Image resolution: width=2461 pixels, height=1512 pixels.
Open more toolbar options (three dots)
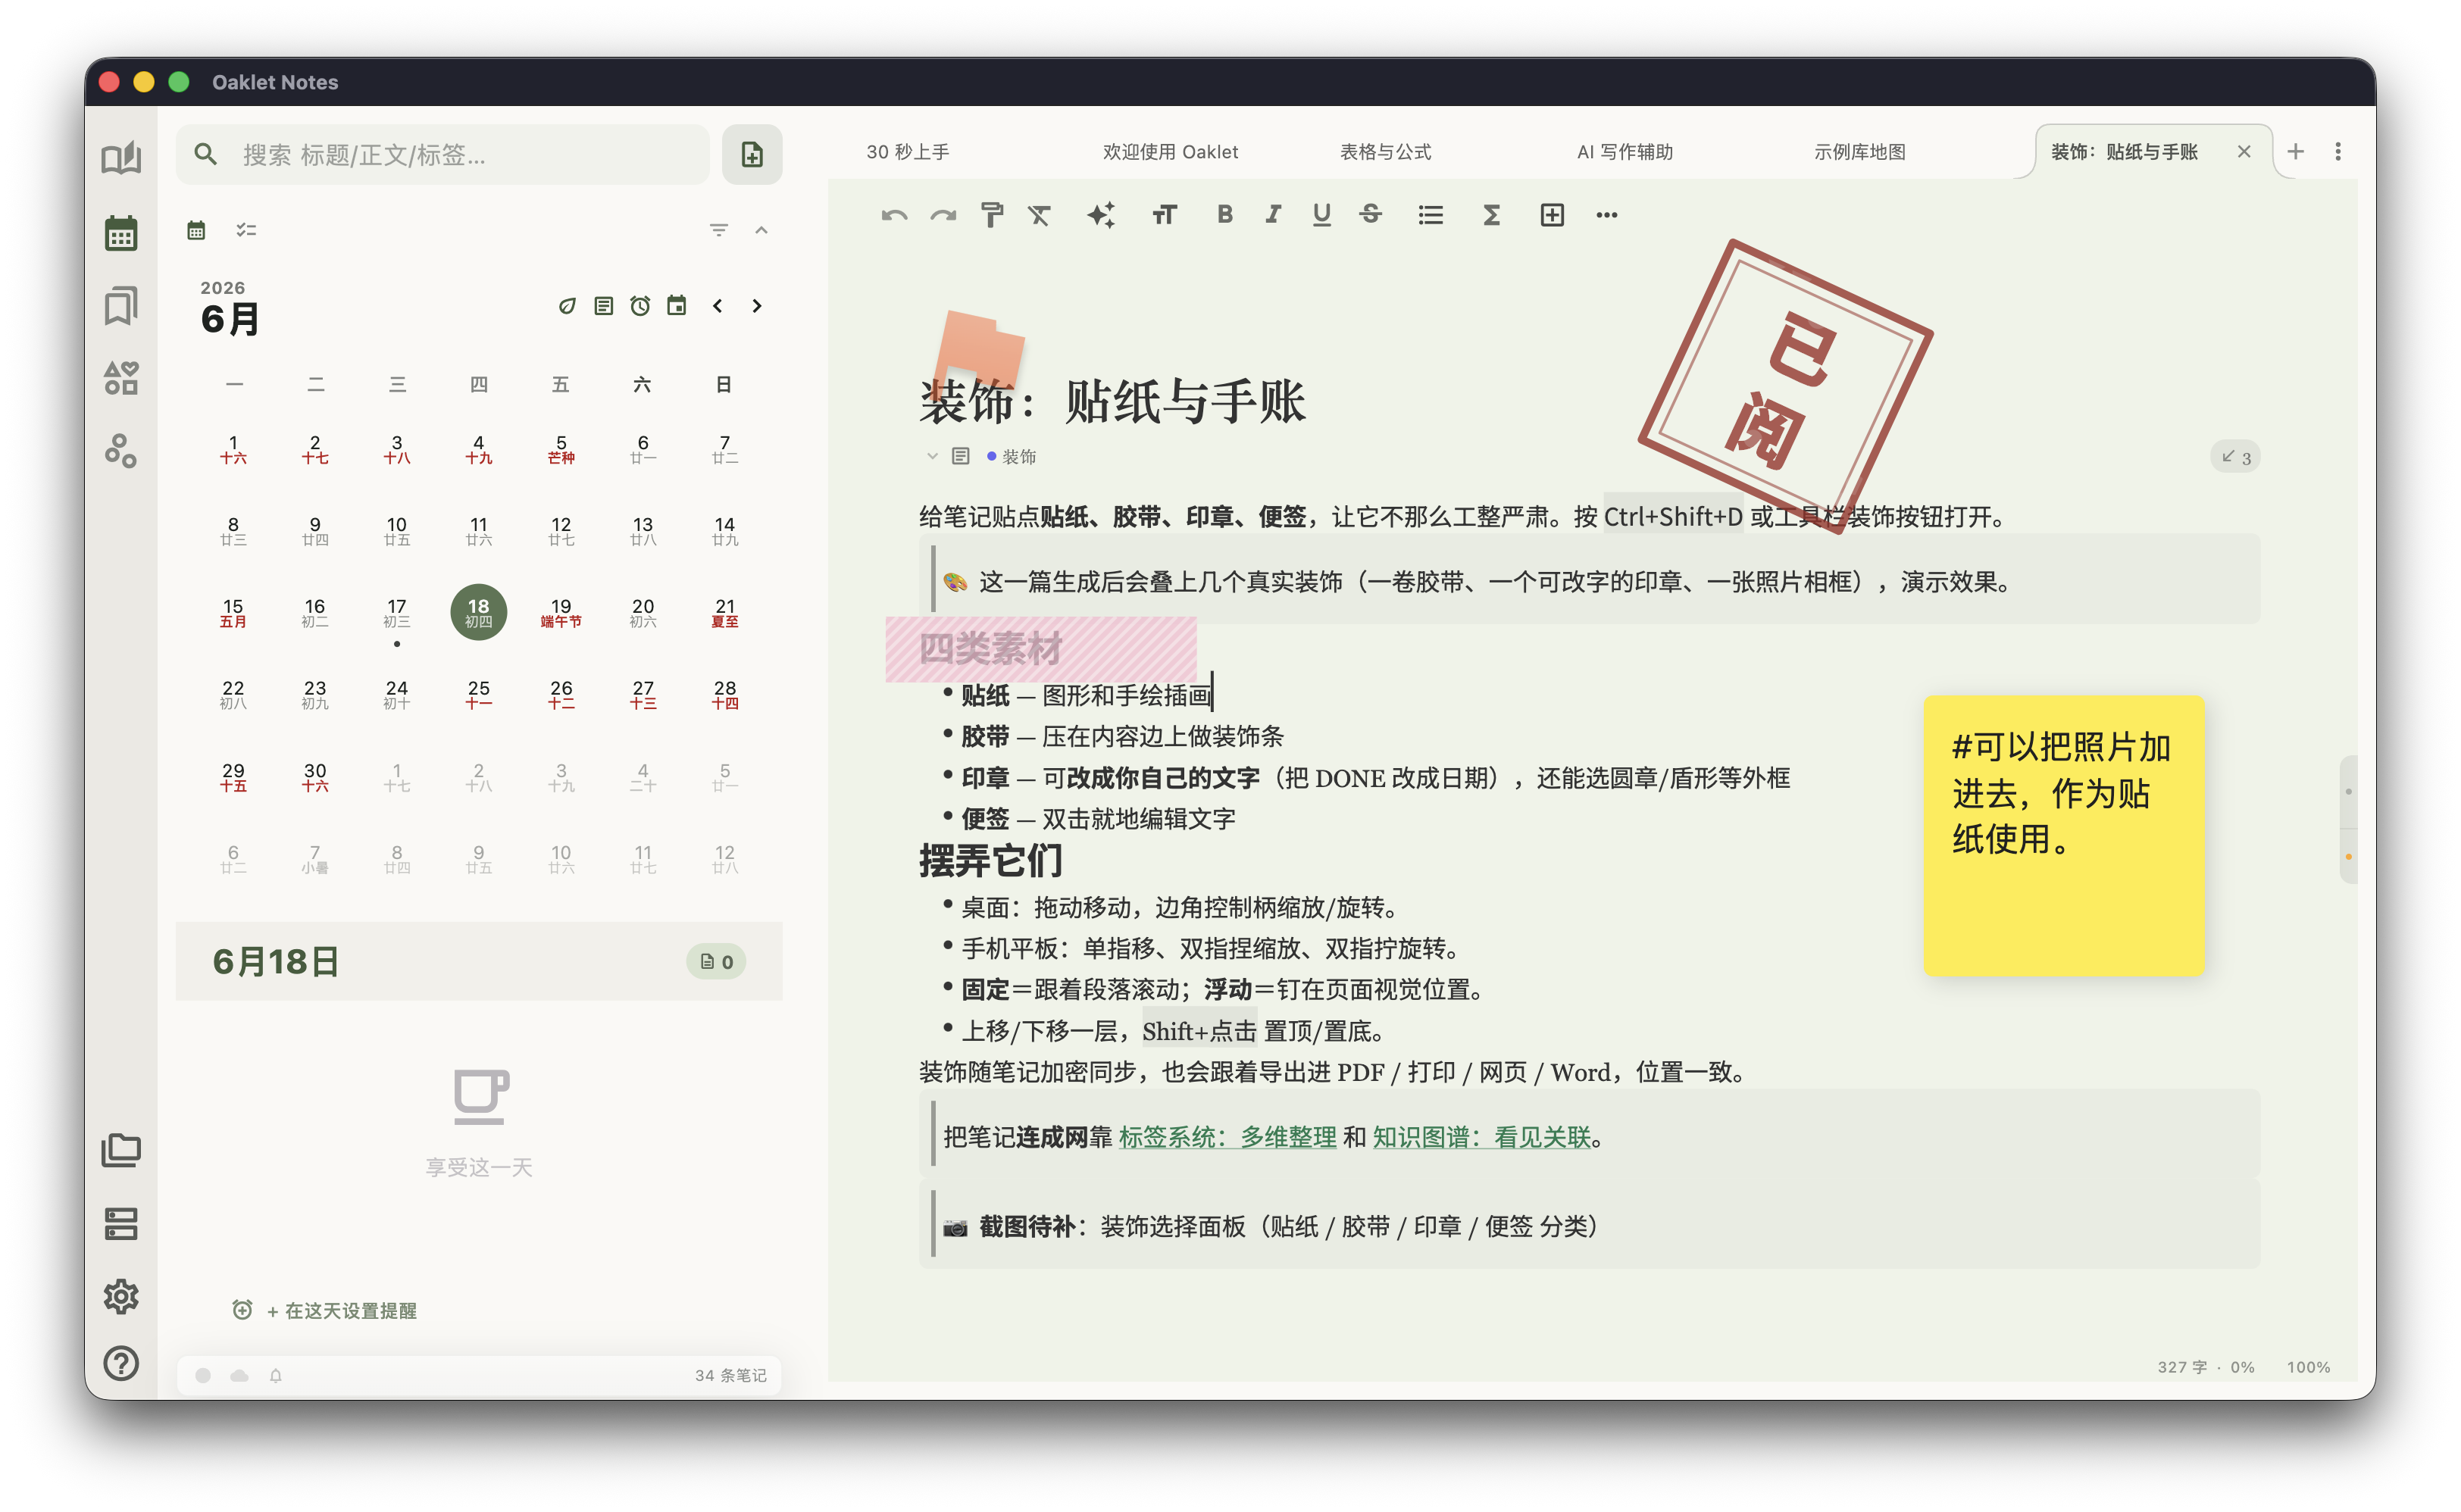(x=1606, y=215)
